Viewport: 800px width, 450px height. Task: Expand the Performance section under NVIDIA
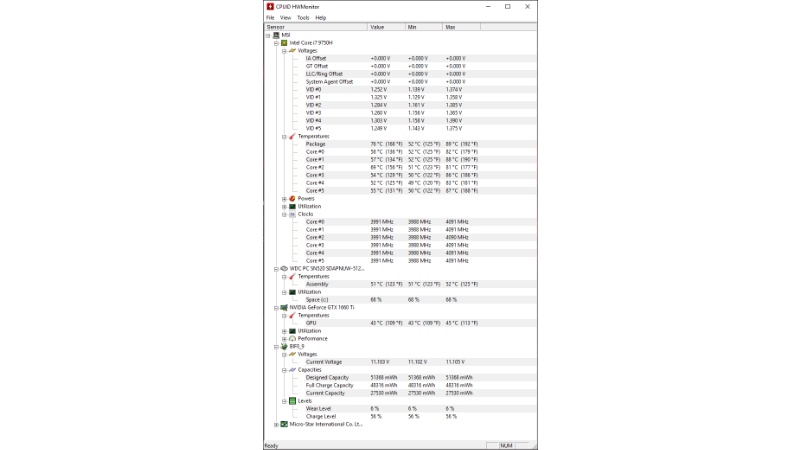coord(285,339)
